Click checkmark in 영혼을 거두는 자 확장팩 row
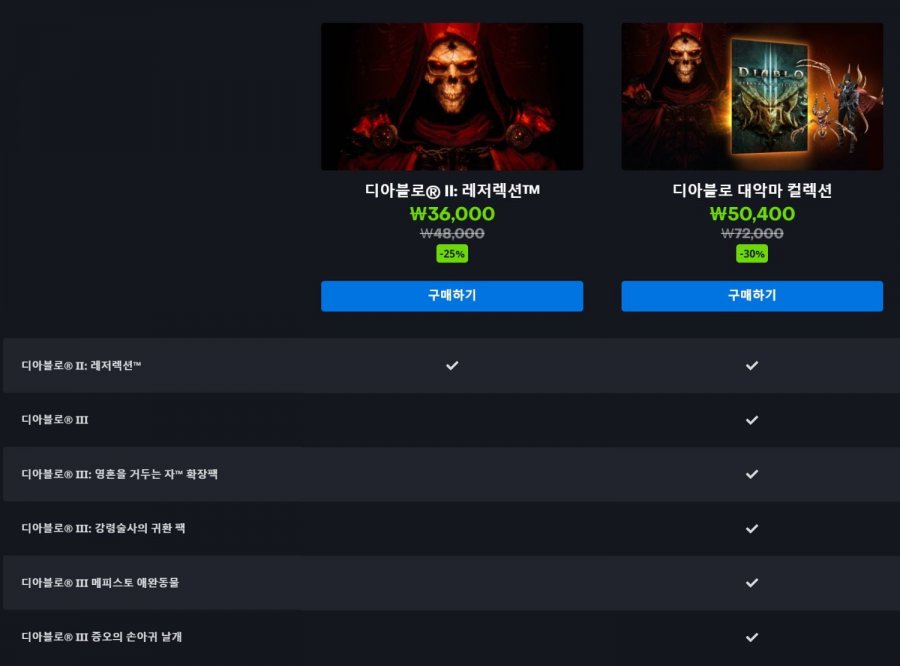 [x=752, y=474]
